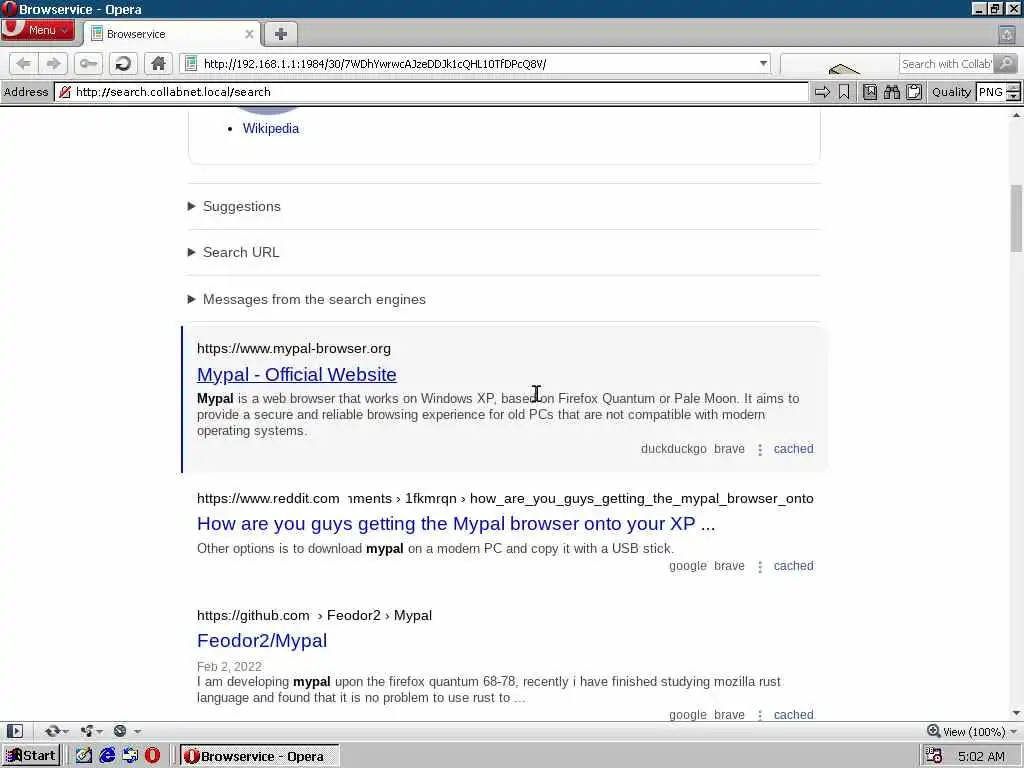1024x768 pixels.
Task: Reload the page
Action: [123, 63]
